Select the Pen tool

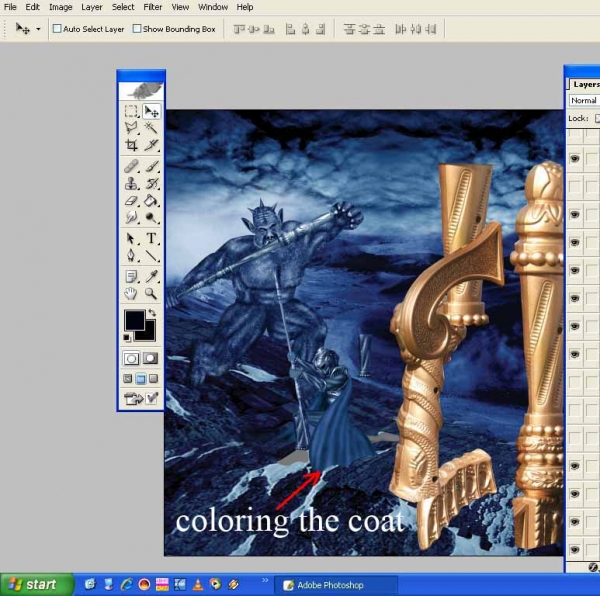click(x=131, y=255)
